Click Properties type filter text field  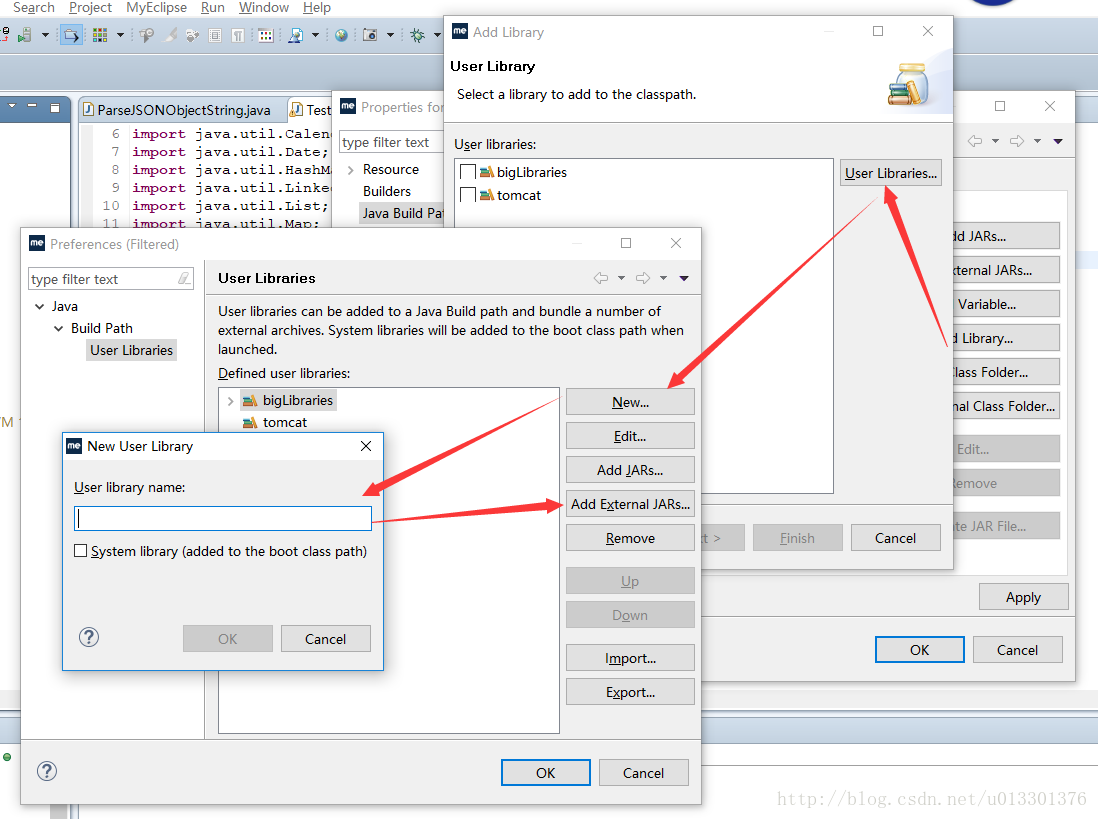click(x=391, y=142)
